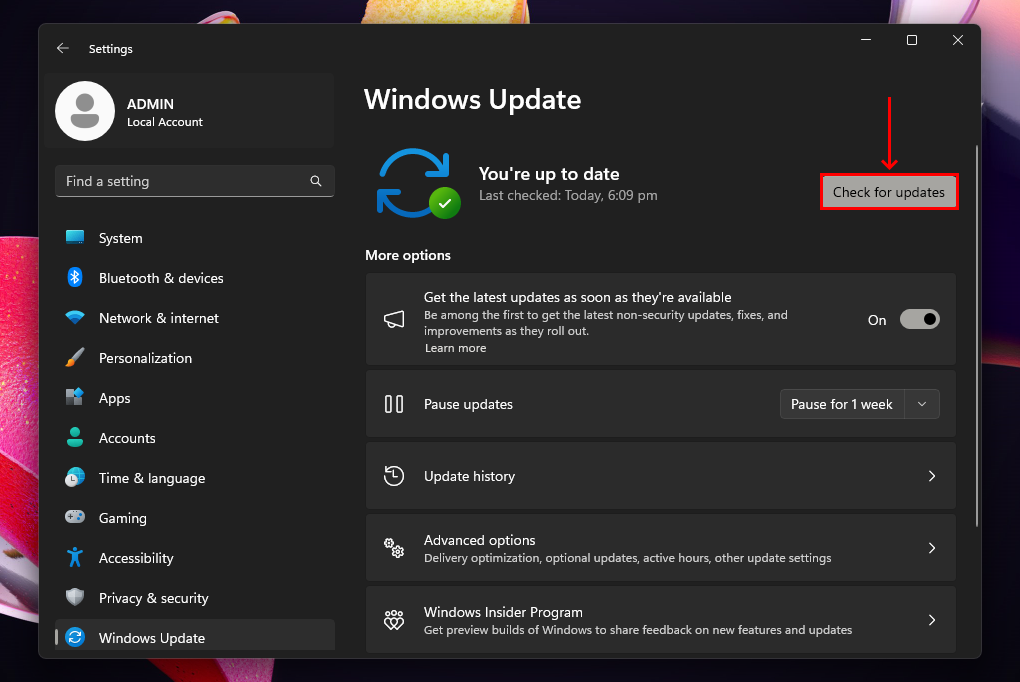Open the Apps settings category
Screen dimensions: 1020x682
(195, 398)
